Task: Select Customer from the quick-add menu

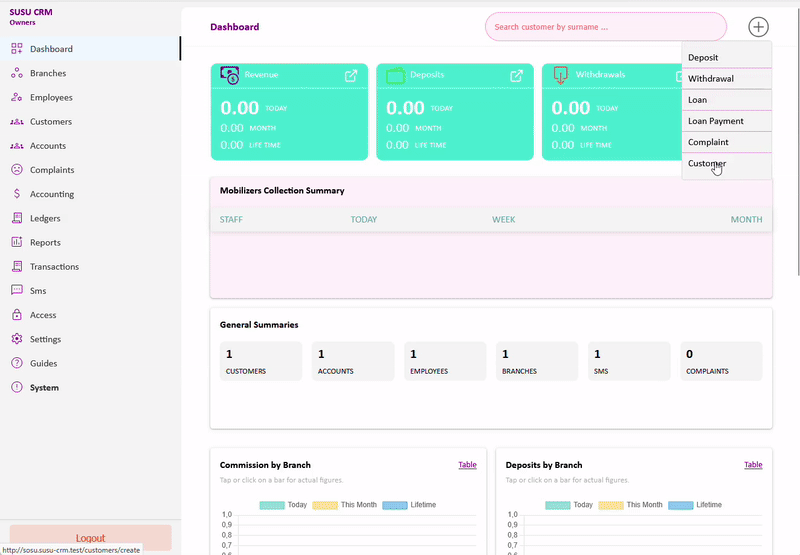Action: click(707, 164)
